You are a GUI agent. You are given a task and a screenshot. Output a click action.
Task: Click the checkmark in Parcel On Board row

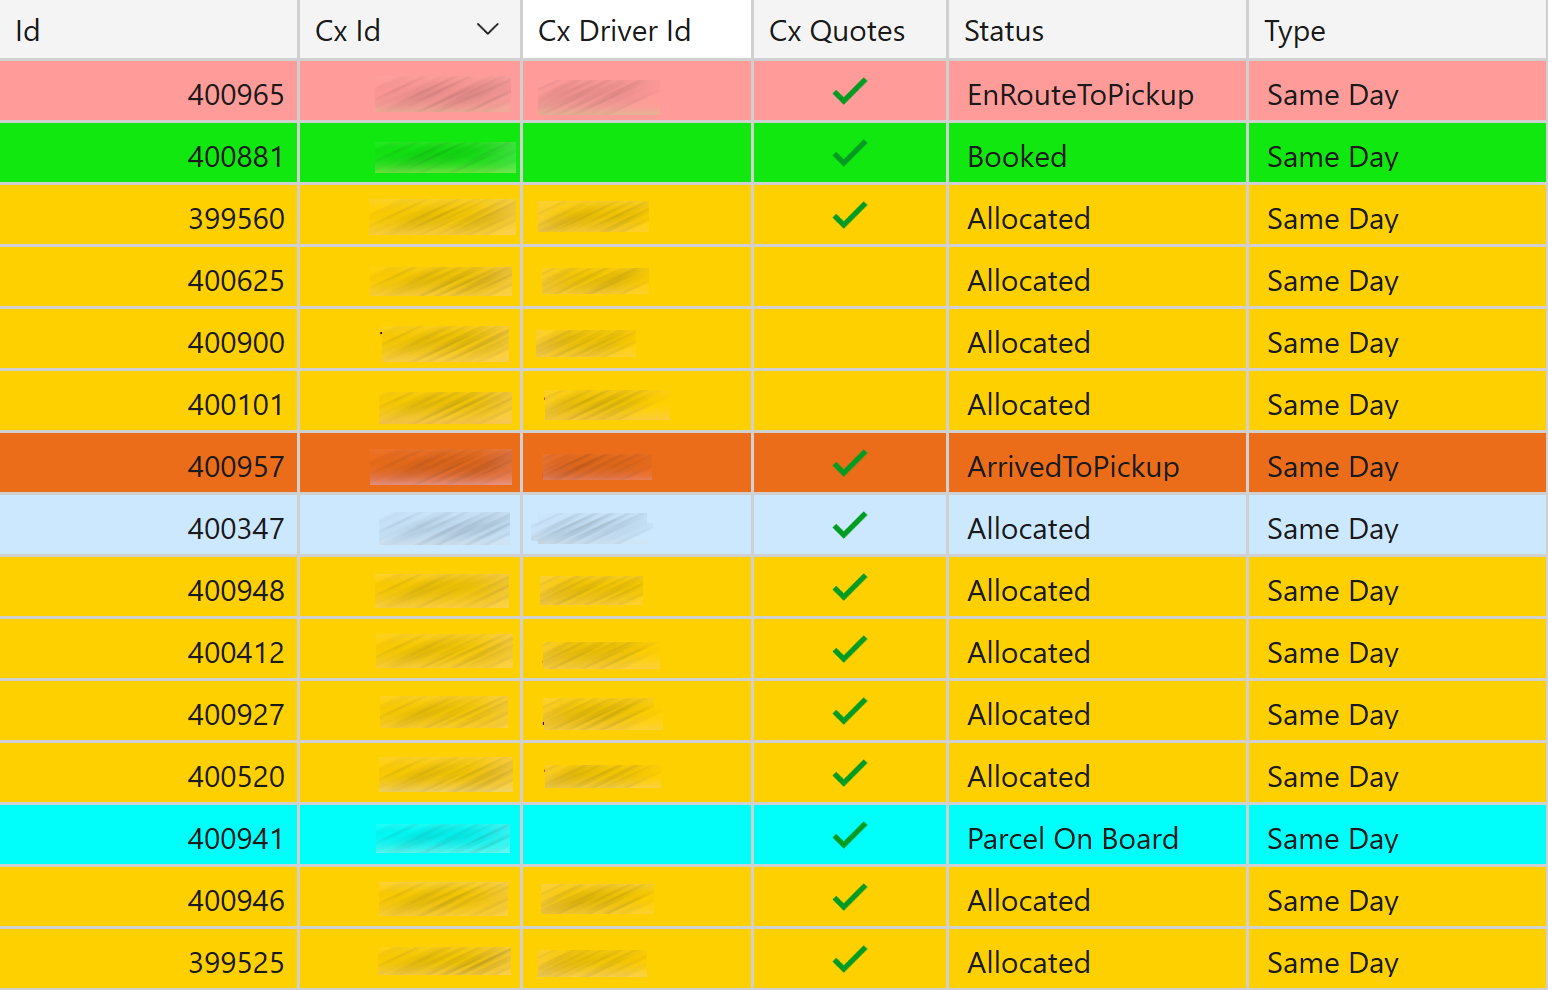[849, 836]
